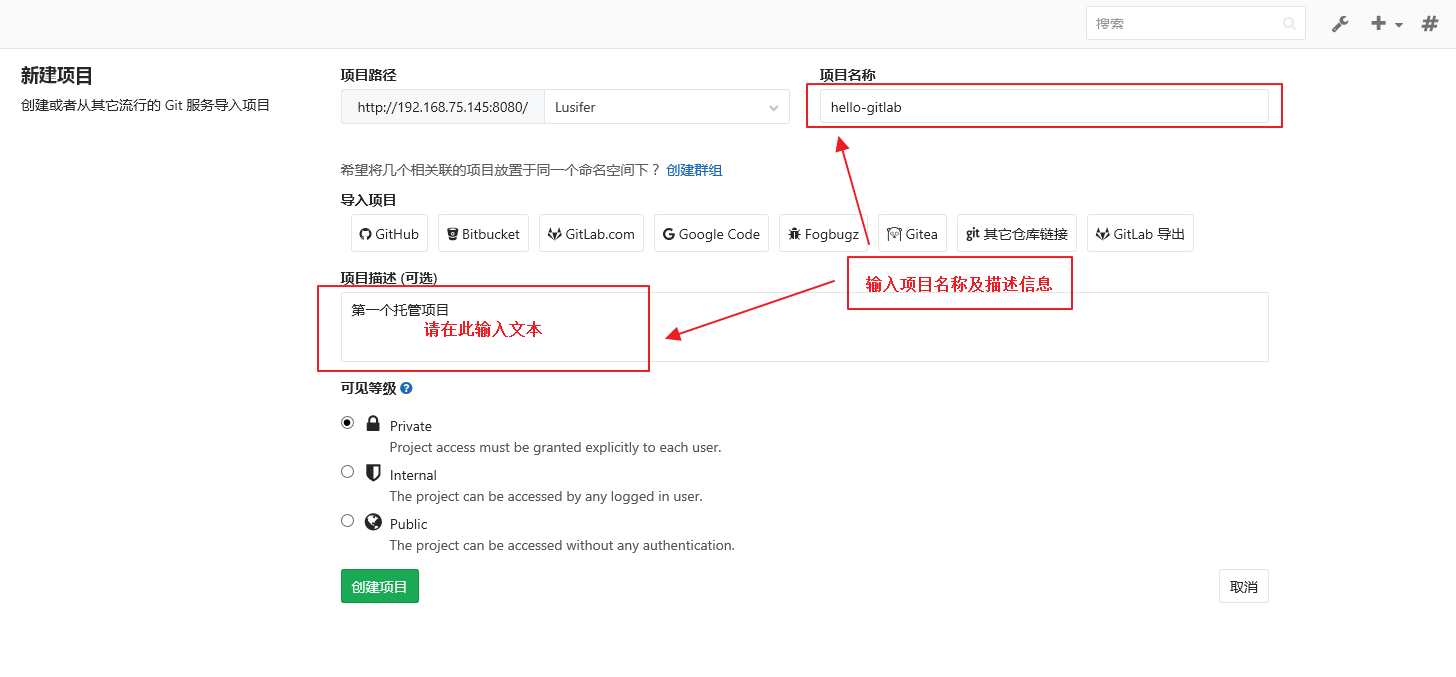Click the search magnifier icon
Image resolution: width=1456 pixels, height=677 pixels.
(x=1290, y=24)
